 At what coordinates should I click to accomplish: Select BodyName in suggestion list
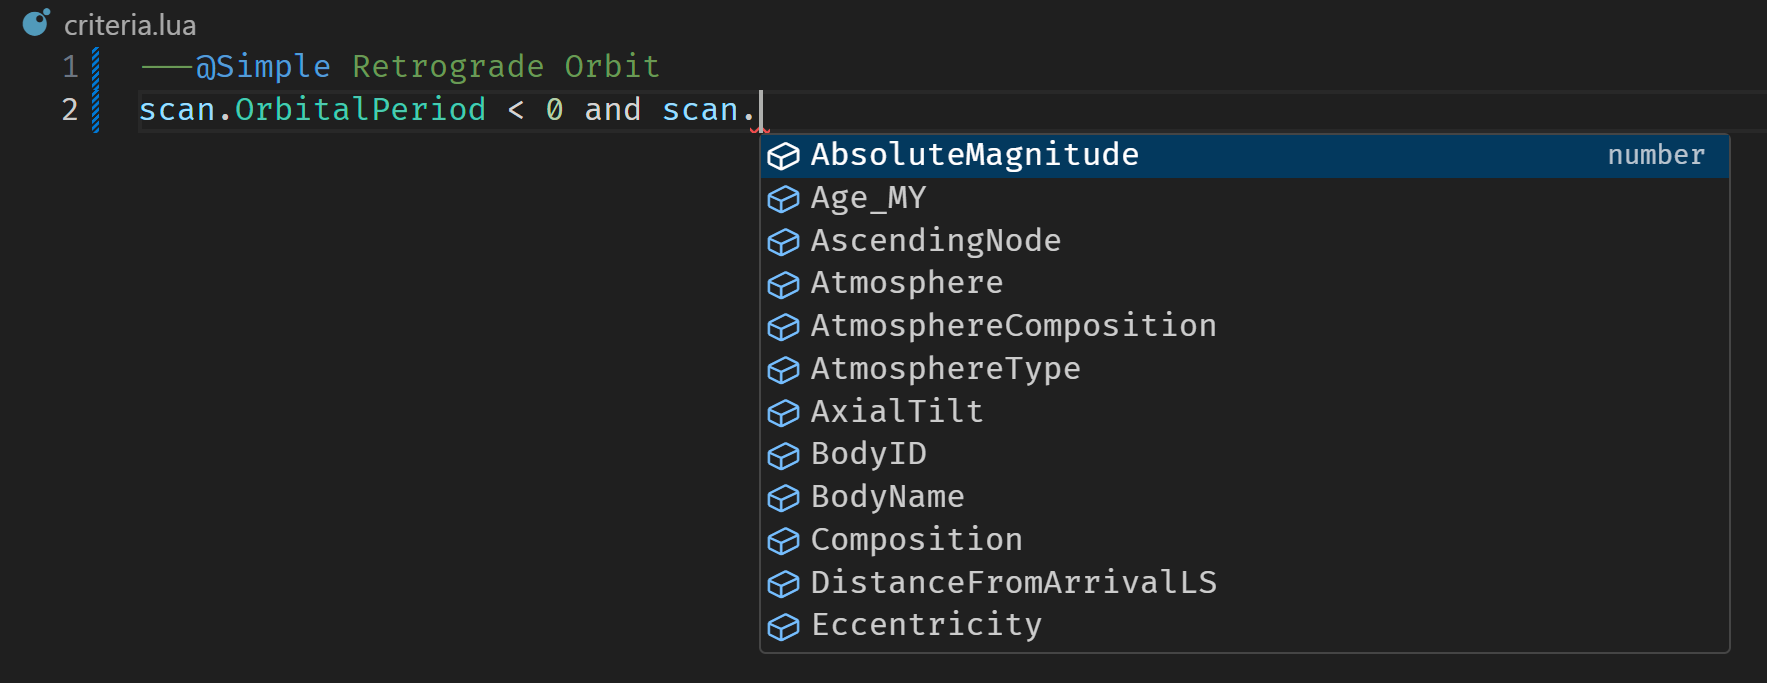(1245, 497)
